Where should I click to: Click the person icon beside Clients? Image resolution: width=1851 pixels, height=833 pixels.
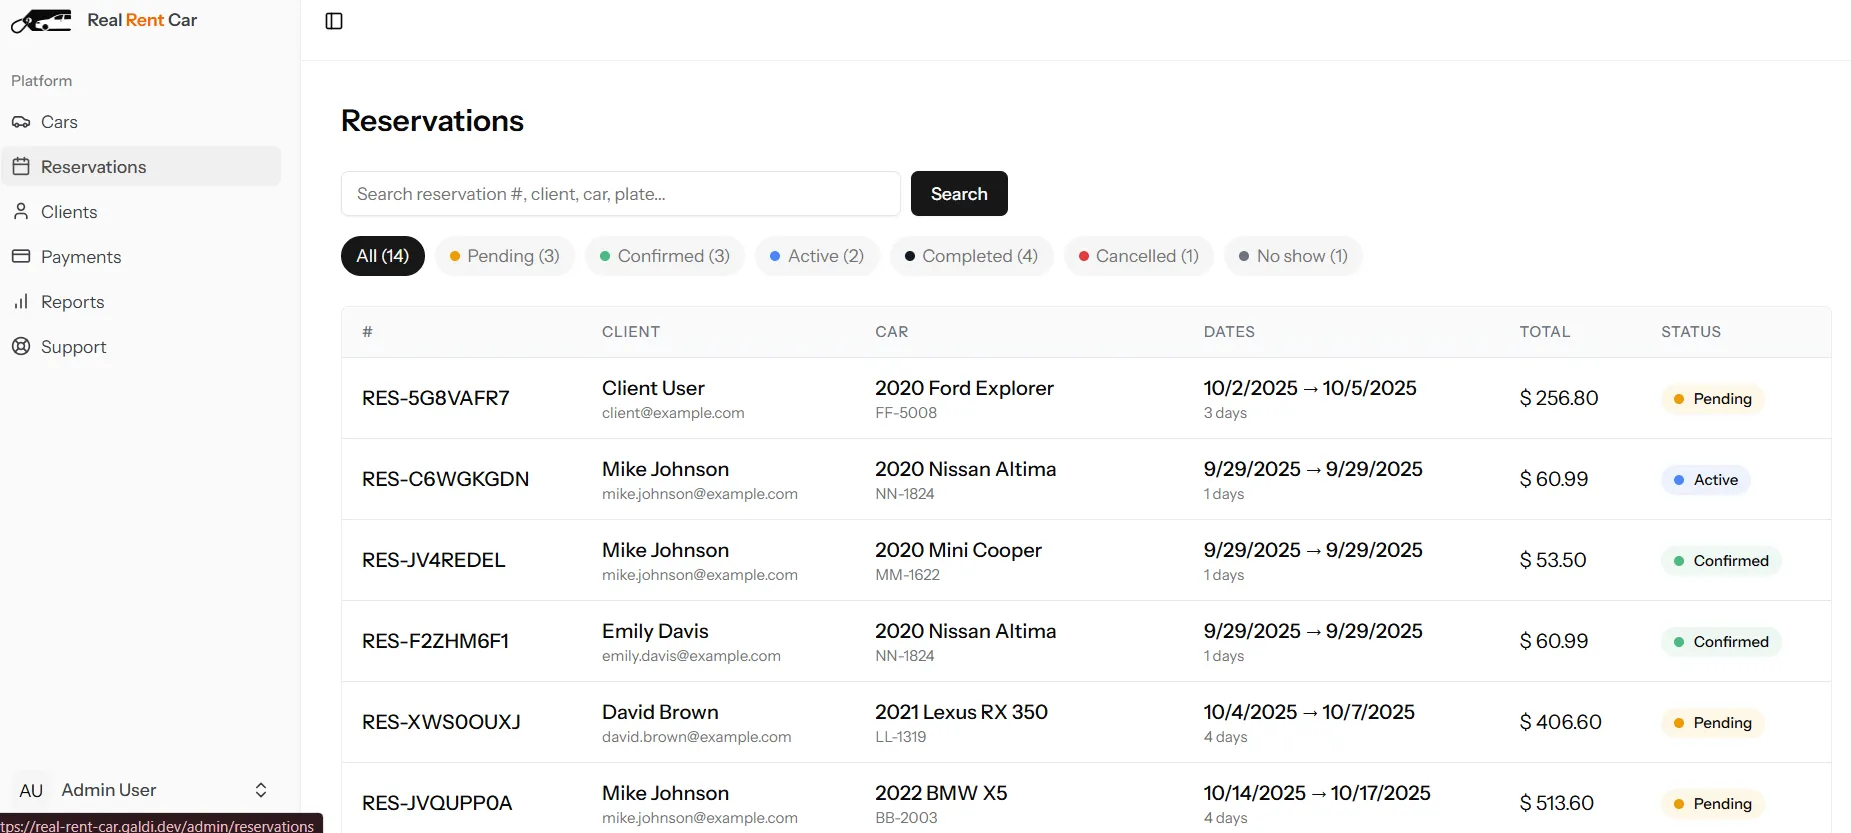click(21, 212)
